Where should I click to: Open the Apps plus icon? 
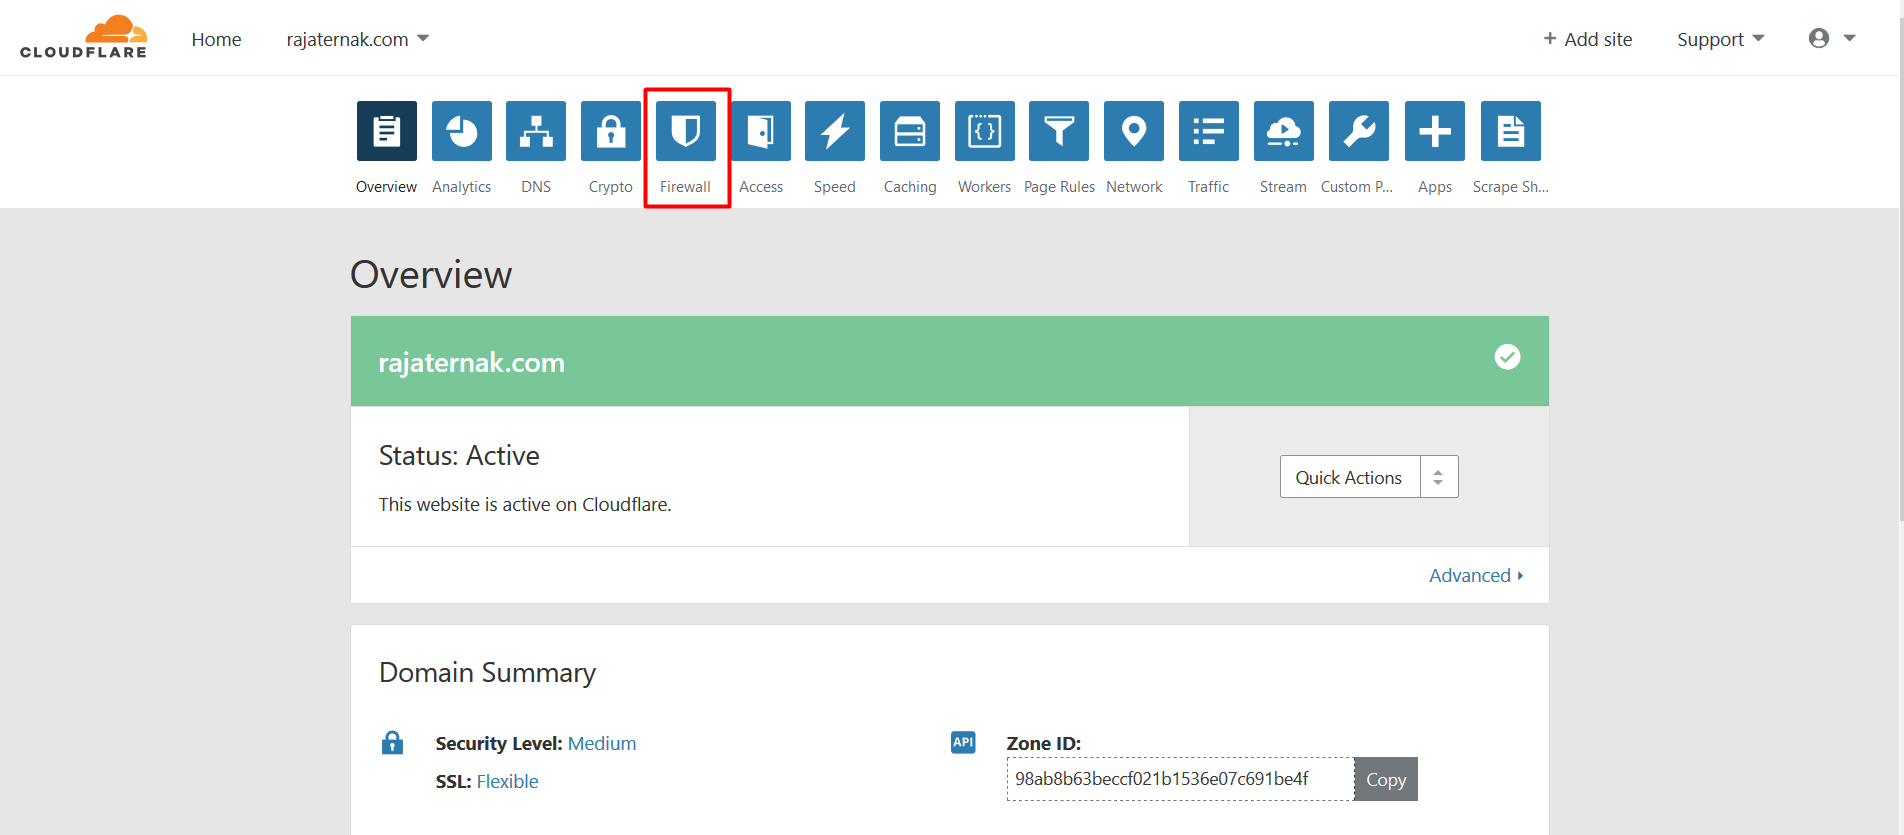1435,131
